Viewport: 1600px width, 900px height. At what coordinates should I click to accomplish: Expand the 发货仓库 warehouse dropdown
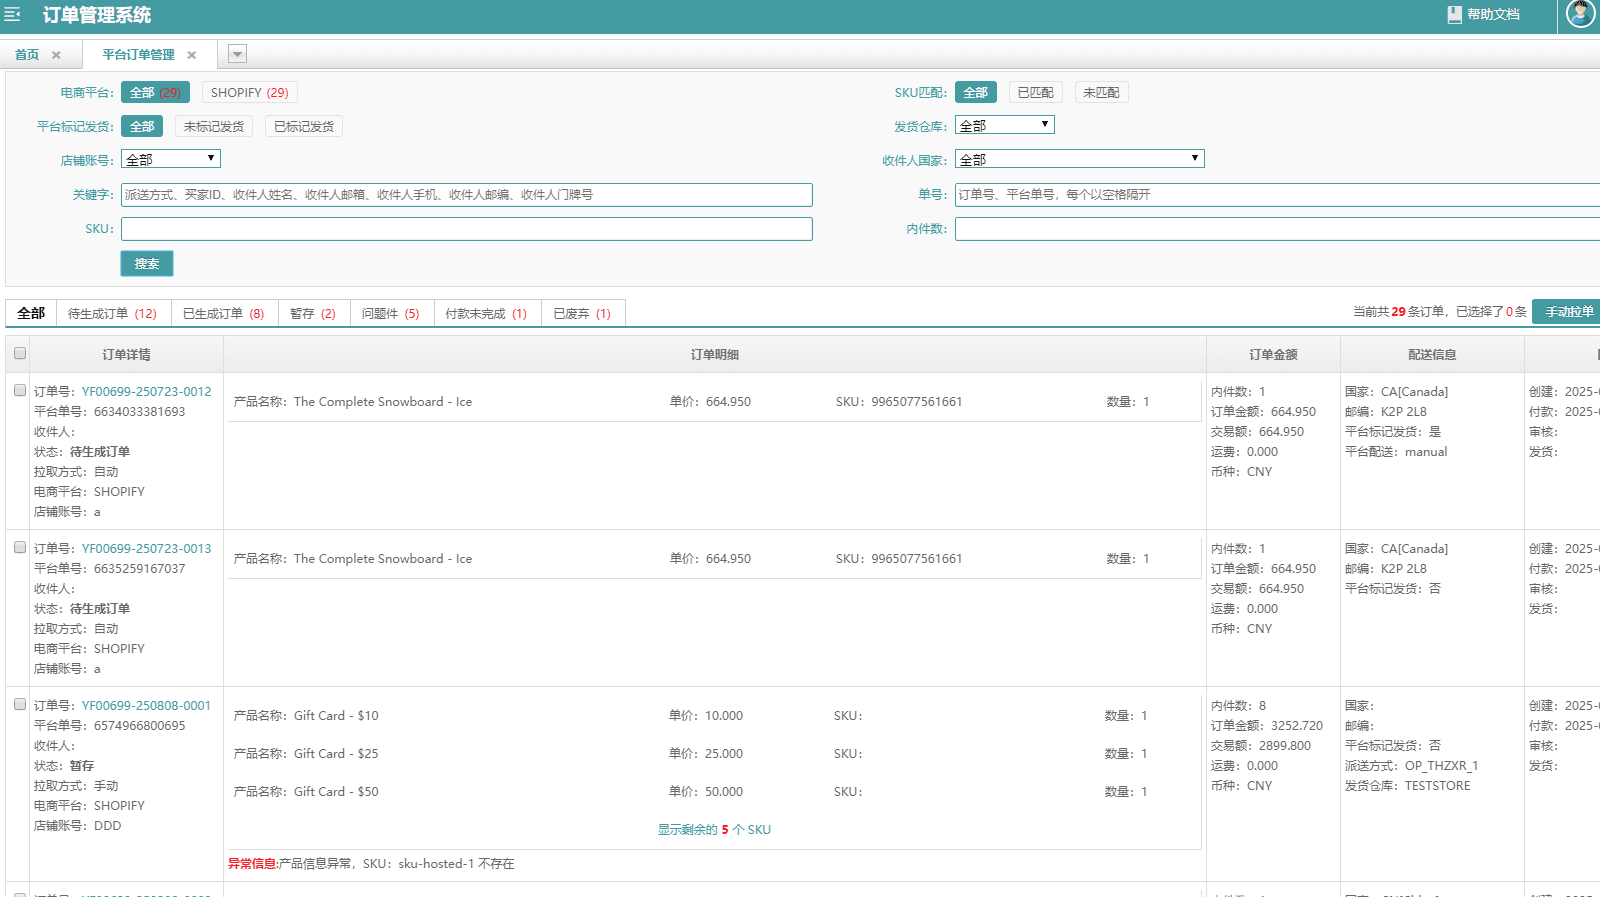click(1005, 125)
